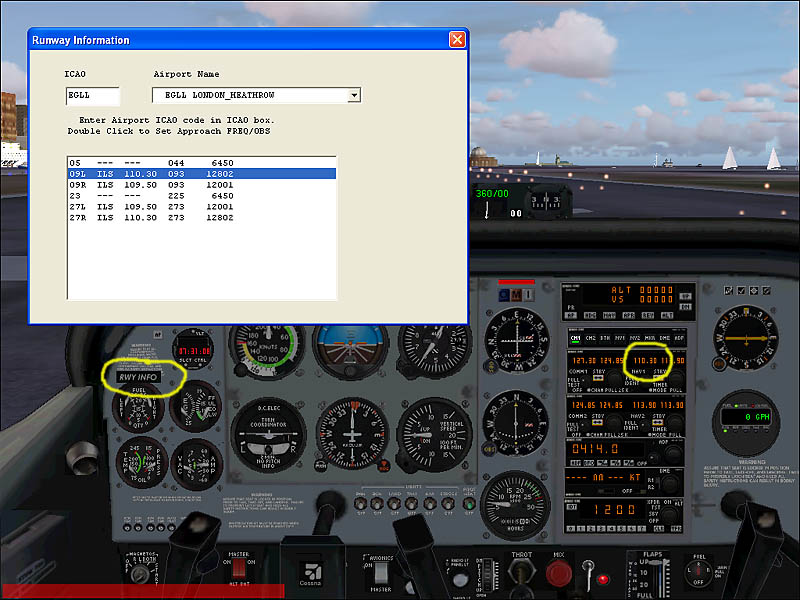Screen dimensions: 800x600
Task: Click autopilot DN button
Action: click(x=685, y=307)
